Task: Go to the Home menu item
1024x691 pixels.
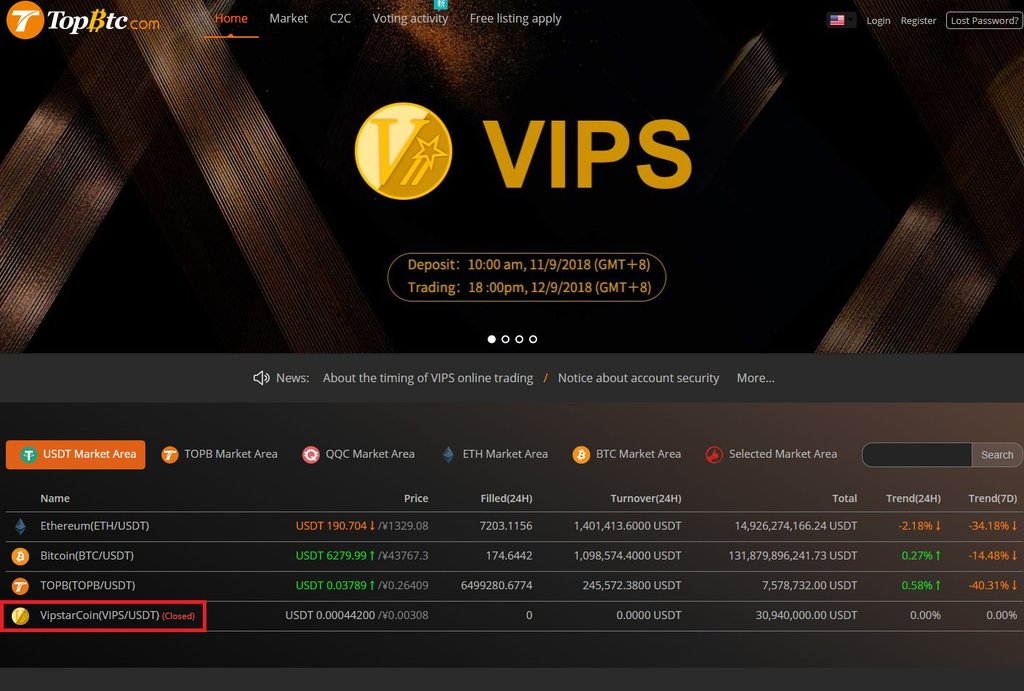Action: [231, 18]
